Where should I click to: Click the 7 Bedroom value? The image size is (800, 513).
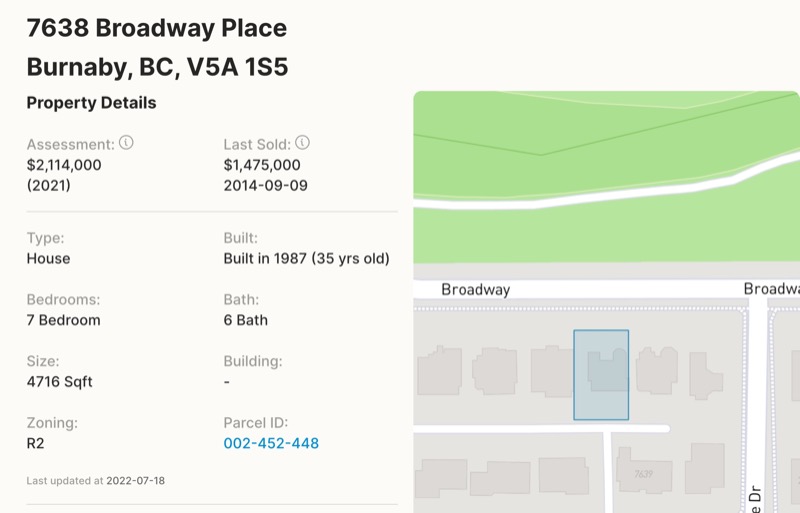tap(63, 320)
